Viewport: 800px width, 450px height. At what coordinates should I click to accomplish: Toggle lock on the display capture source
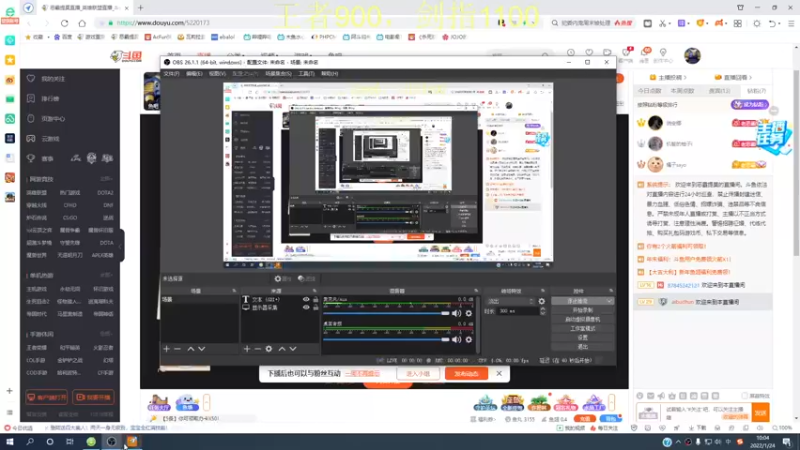[x=316, y=308]
